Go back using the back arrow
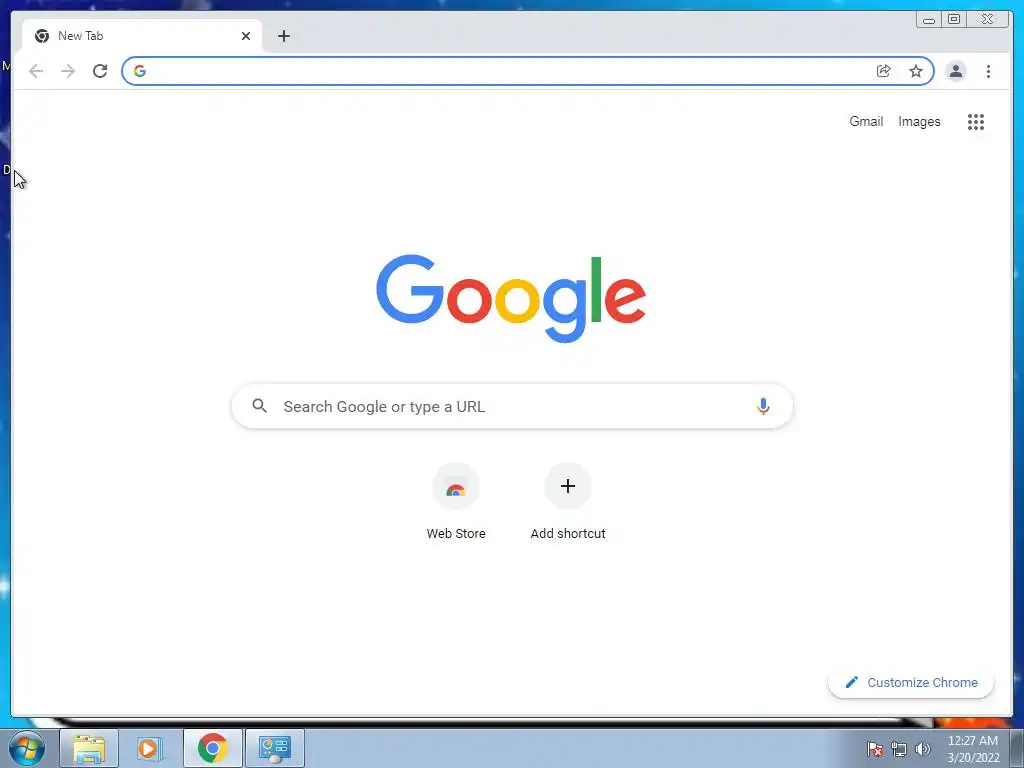The height and width of the screenshot is (768, 1024). (x=36, y=71)
